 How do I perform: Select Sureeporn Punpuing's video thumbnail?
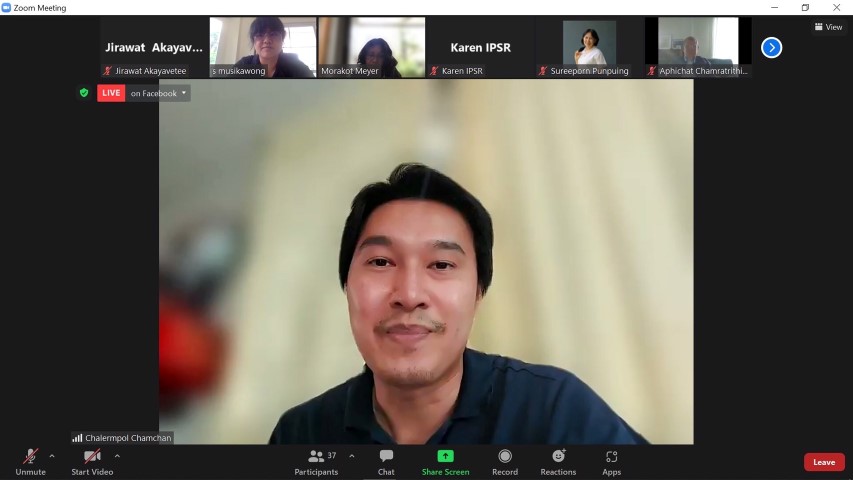pyautogui.click(x=589, y=47)
